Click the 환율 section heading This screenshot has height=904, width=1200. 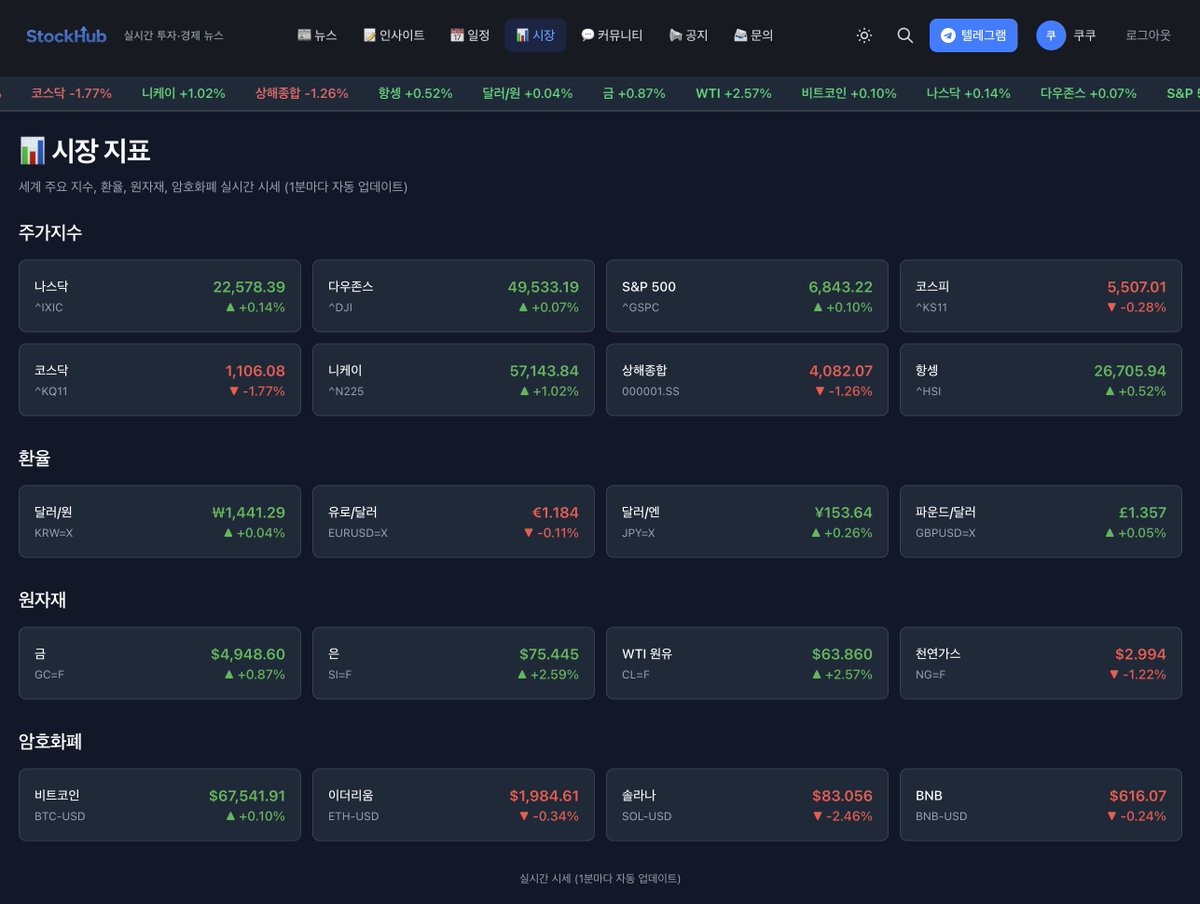[x=34, y=458]
